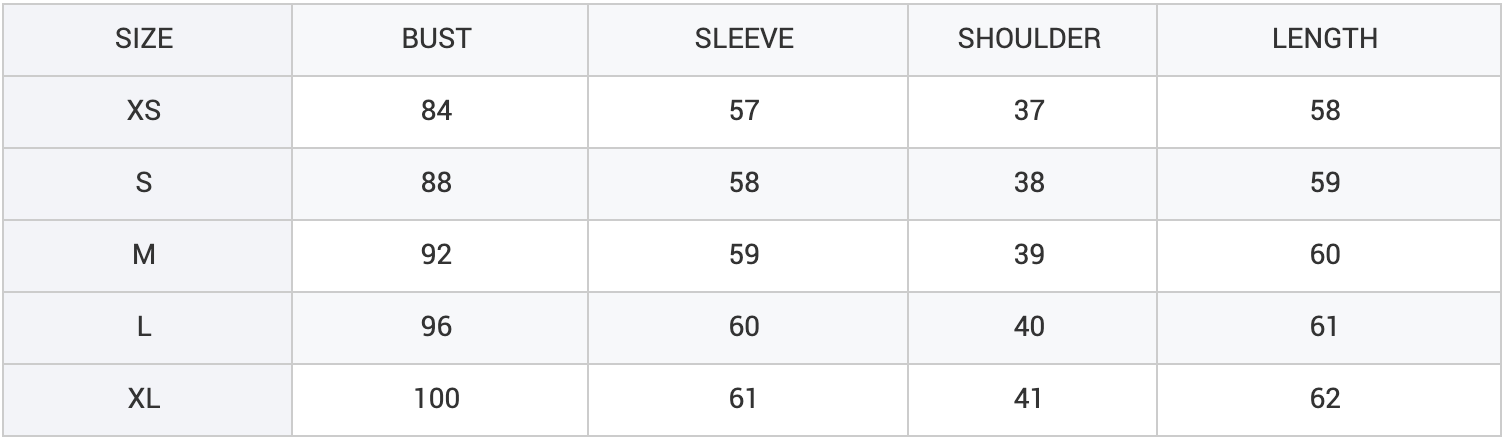Click the LENGTH column header
This screenshot has height=444, width=1504.
[x=1324, y=39]
